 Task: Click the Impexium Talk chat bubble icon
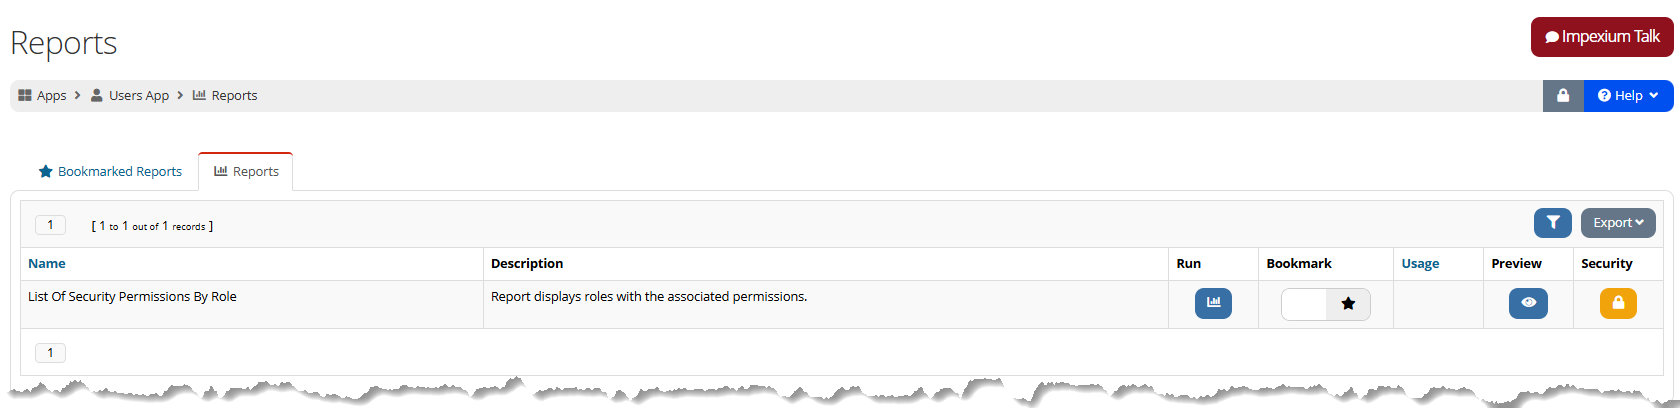point(1552,37)
